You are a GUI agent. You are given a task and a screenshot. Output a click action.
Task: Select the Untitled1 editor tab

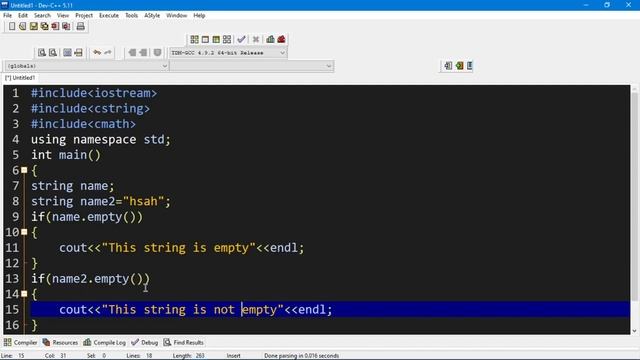[x=20, y=78]
